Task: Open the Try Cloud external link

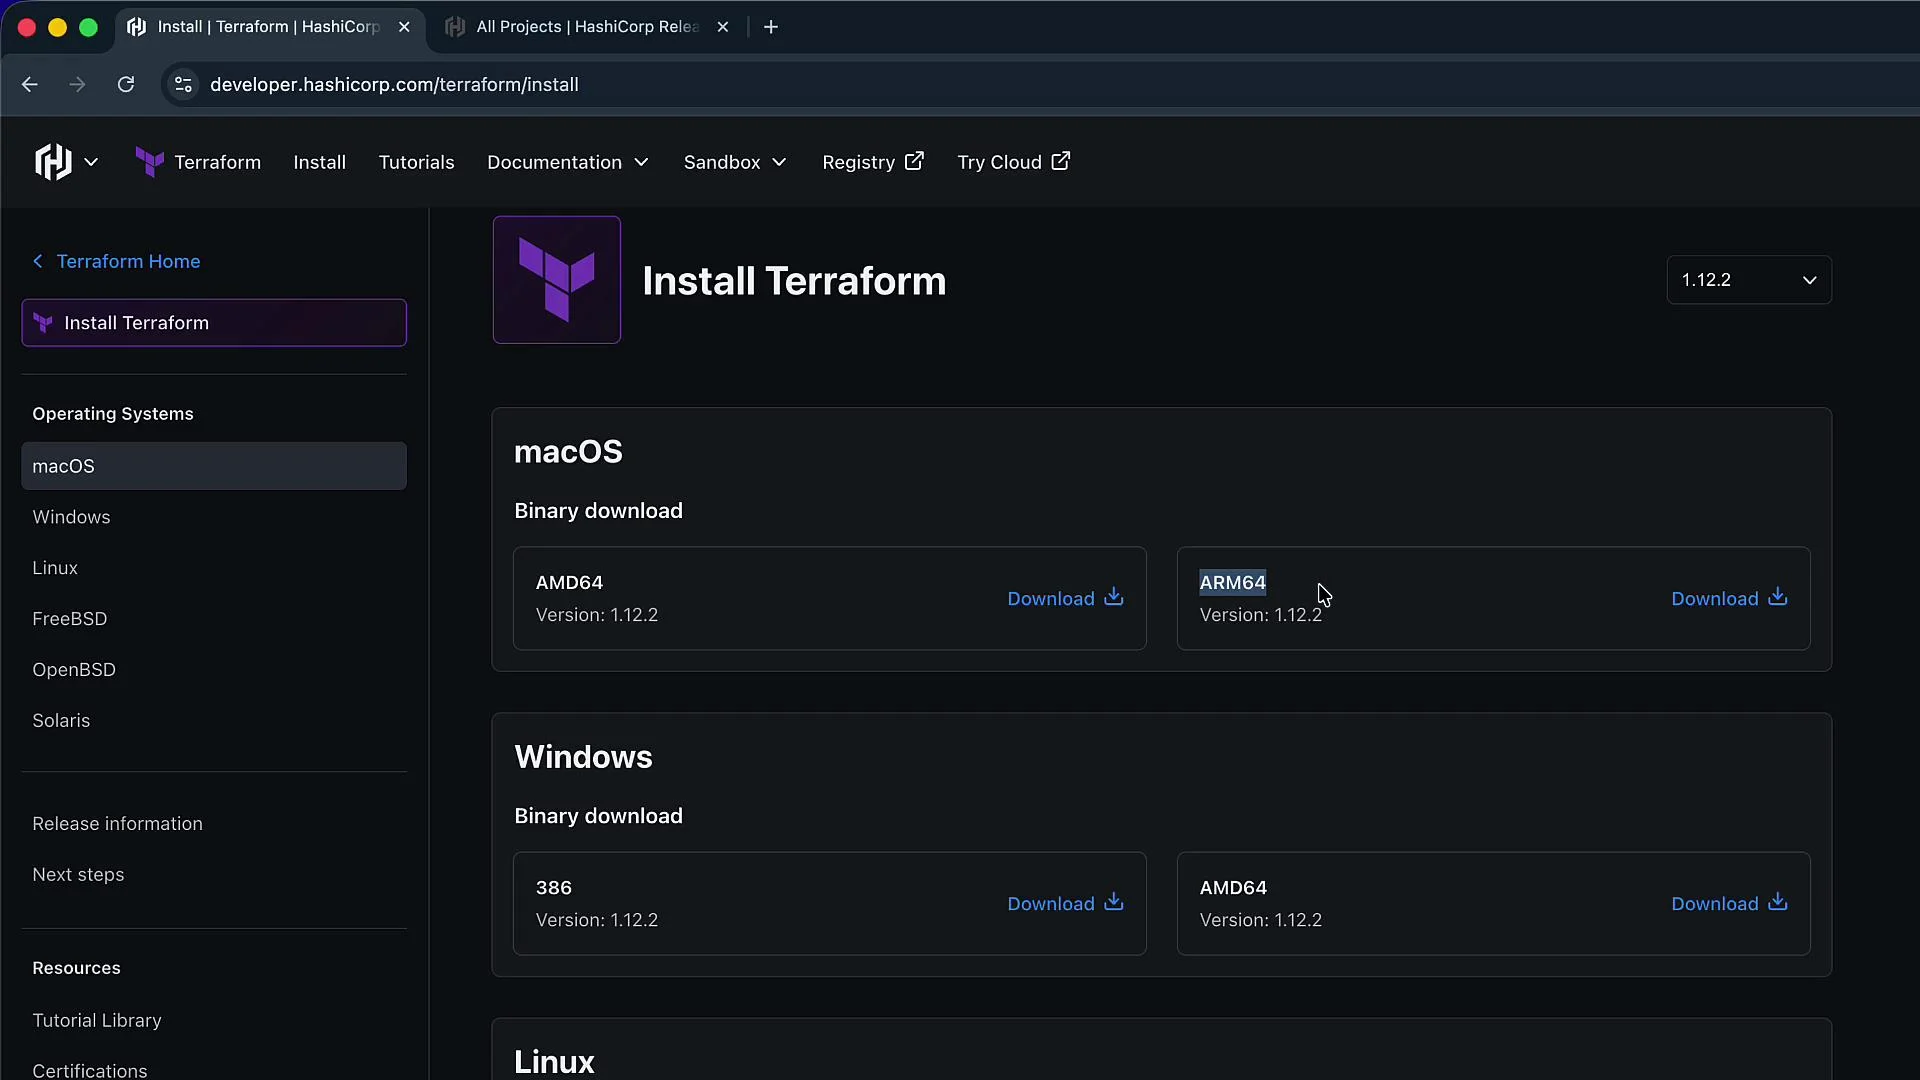Action: pyautogui.click(x=1013, y=162)
